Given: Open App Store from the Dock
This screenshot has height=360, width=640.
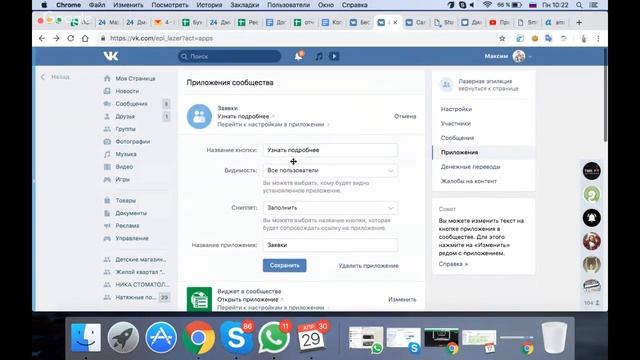Looking at the screenshot, I should (x=161, y=338).
